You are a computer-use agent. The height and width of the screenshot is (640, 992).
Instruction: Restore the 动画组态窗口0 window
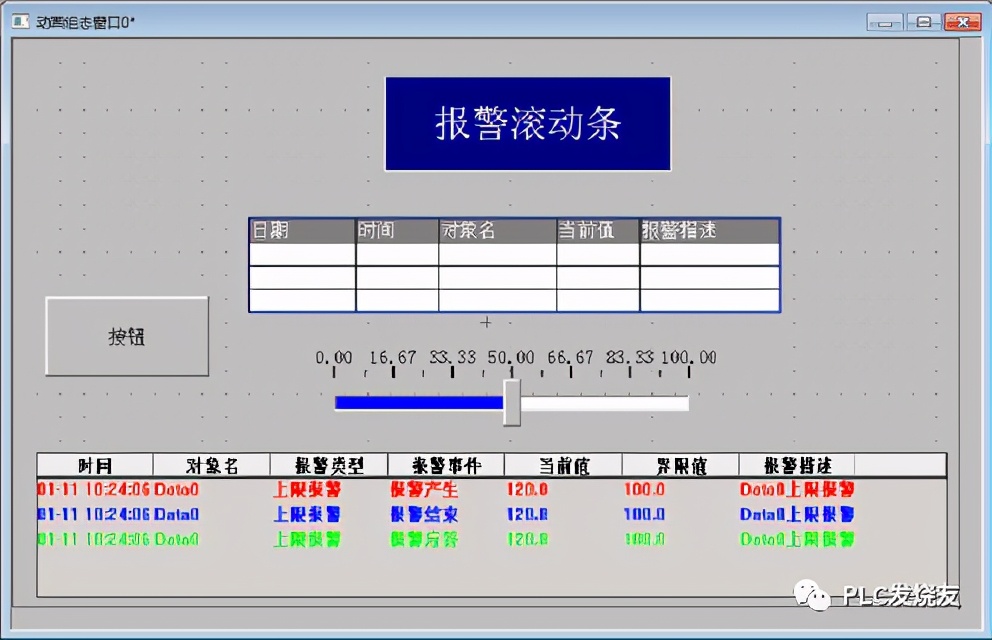click(924, 23)
